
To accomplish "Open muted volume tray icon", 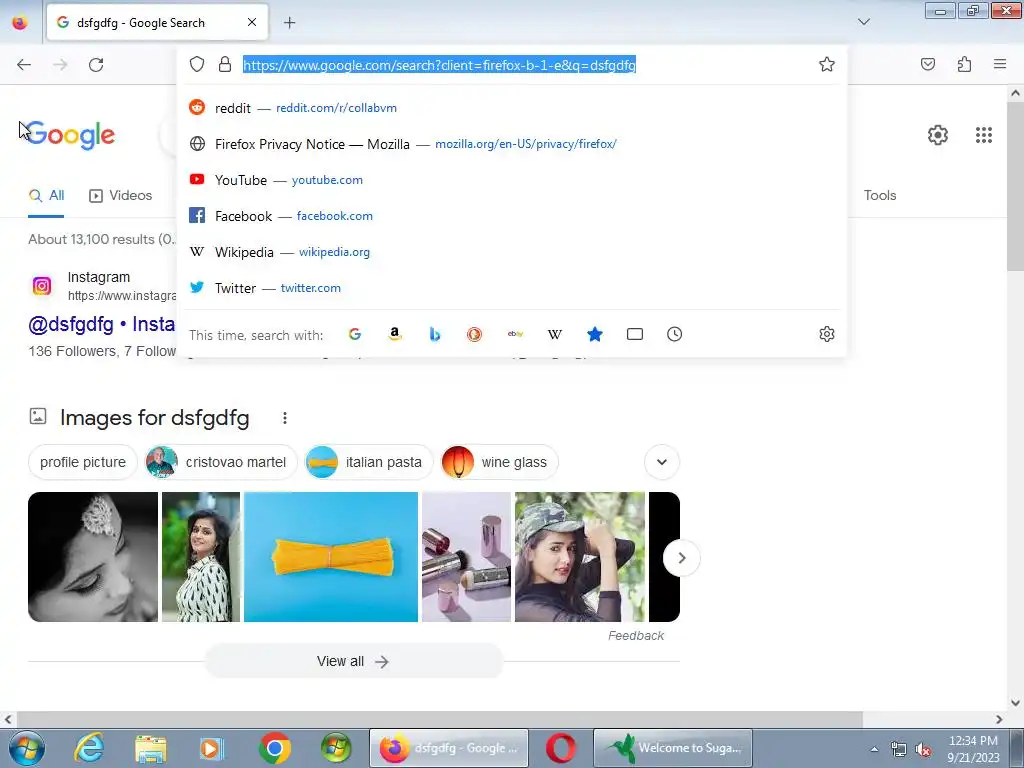I will (x=923, y=749).
